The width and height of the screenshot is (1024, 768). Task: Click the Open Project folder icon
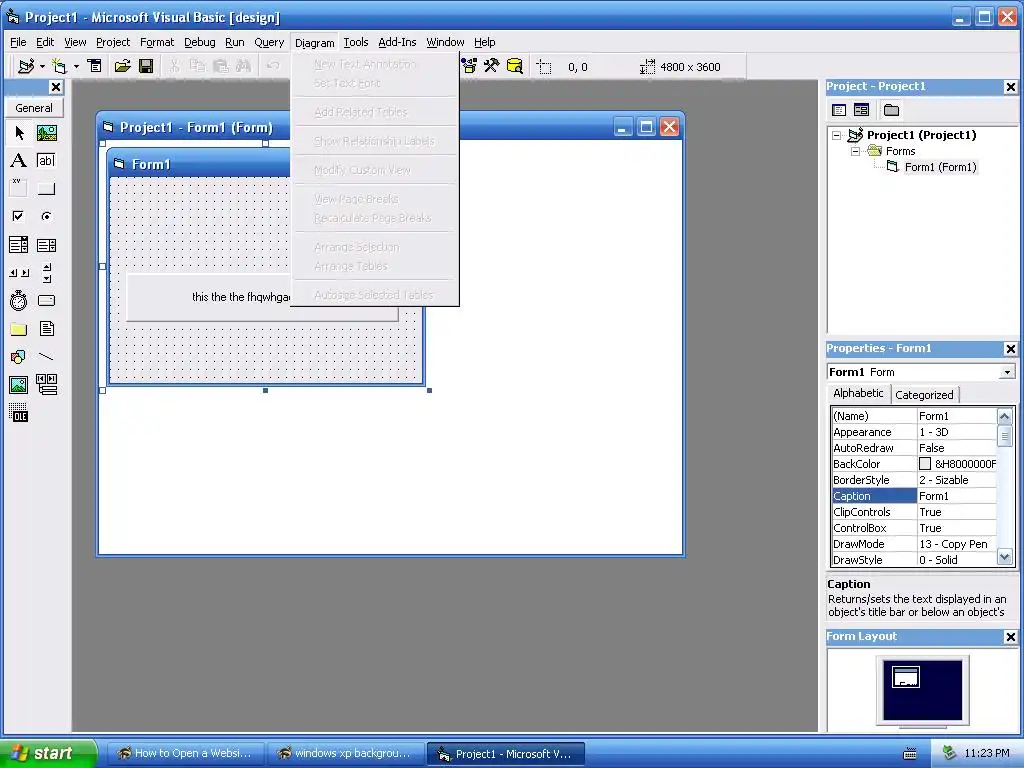coord(122,66)
